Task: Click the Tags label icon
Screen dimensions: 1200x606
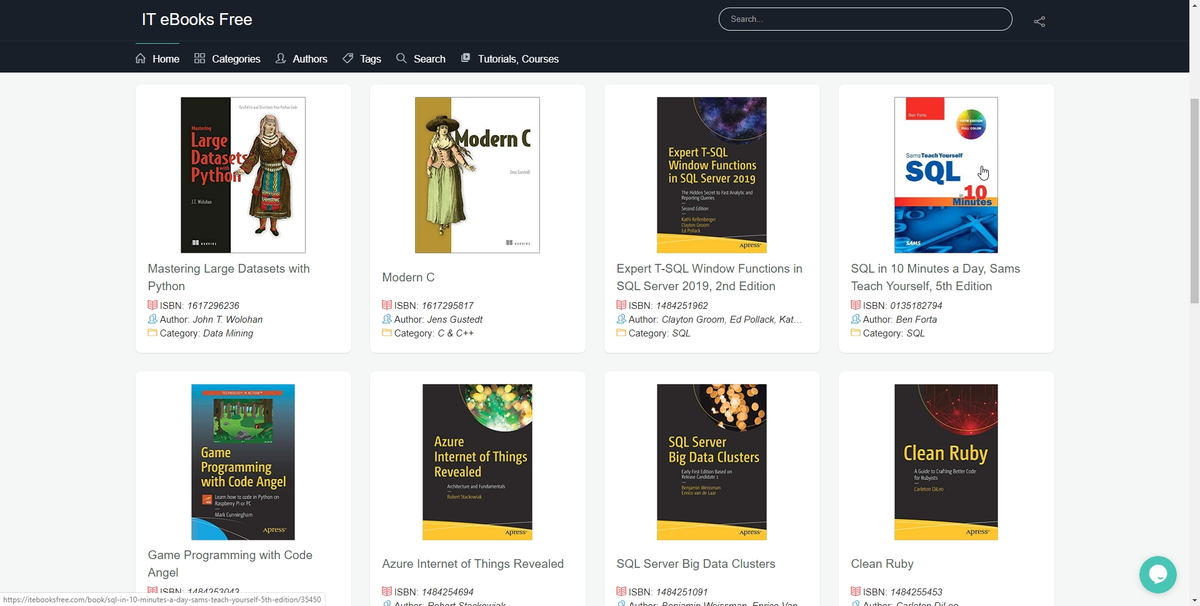Action: (348, 58)
